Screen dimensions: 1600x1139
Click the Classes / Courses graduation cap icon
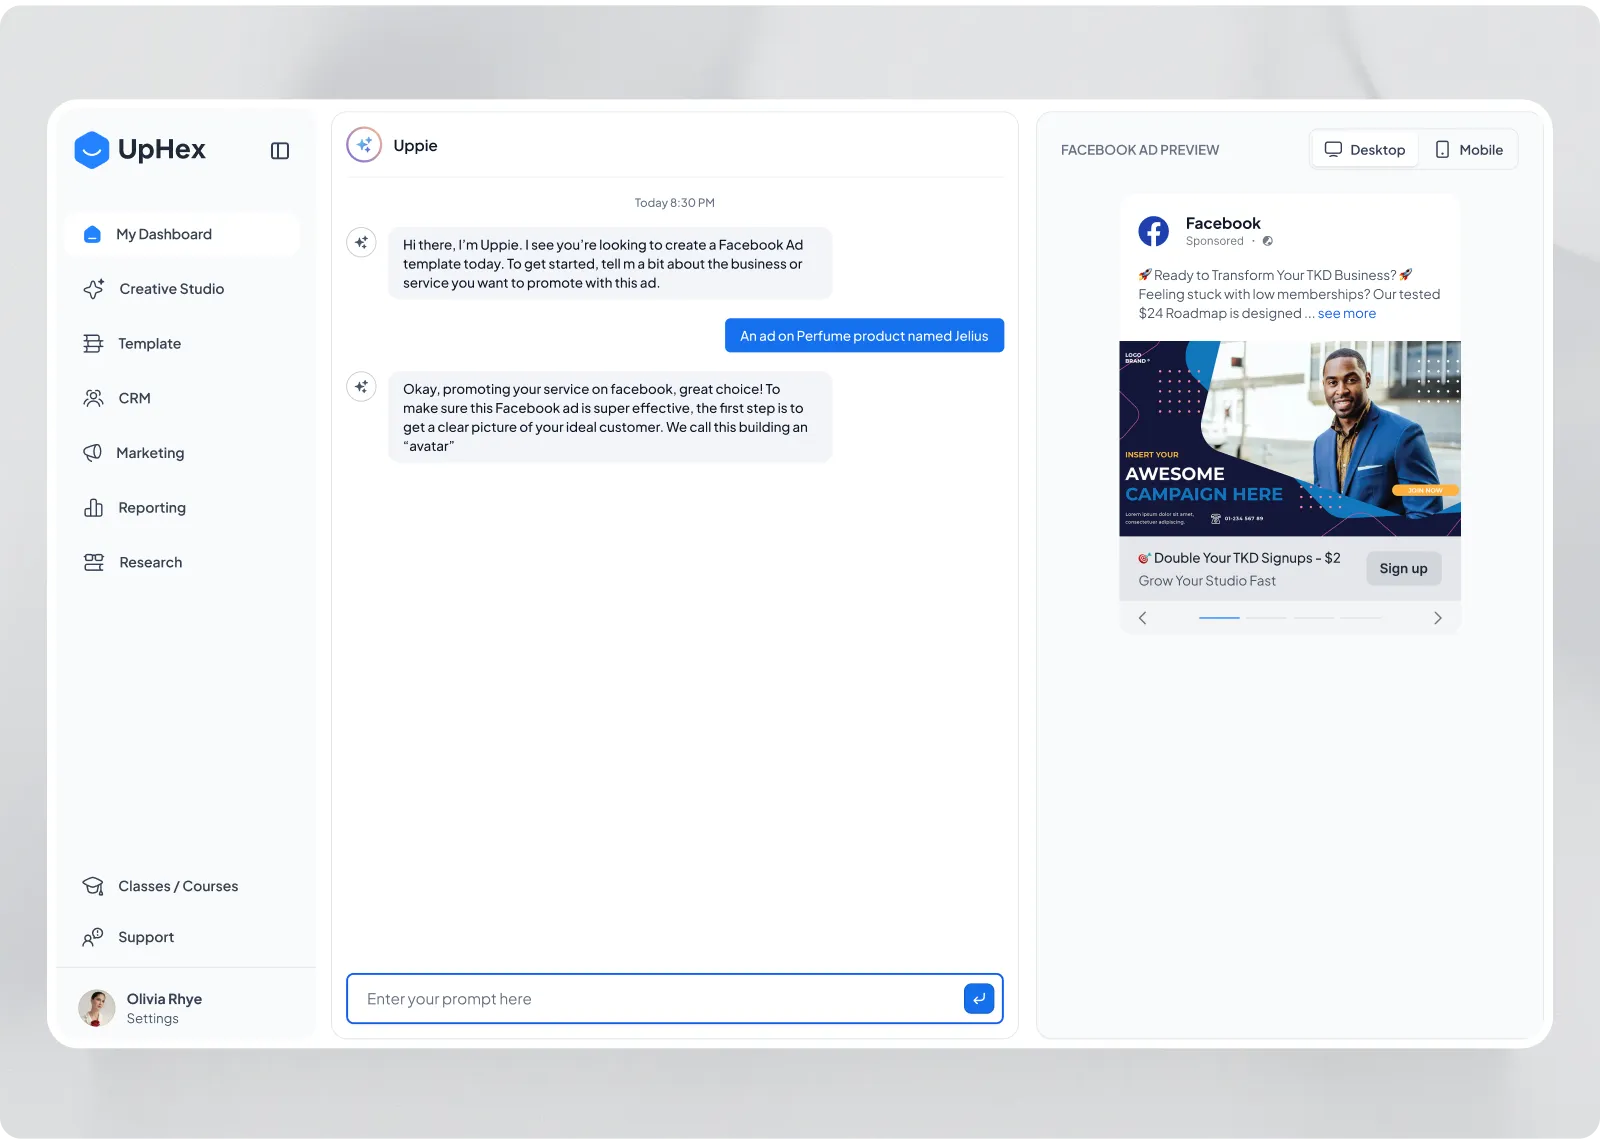click(x=93, y=886)
